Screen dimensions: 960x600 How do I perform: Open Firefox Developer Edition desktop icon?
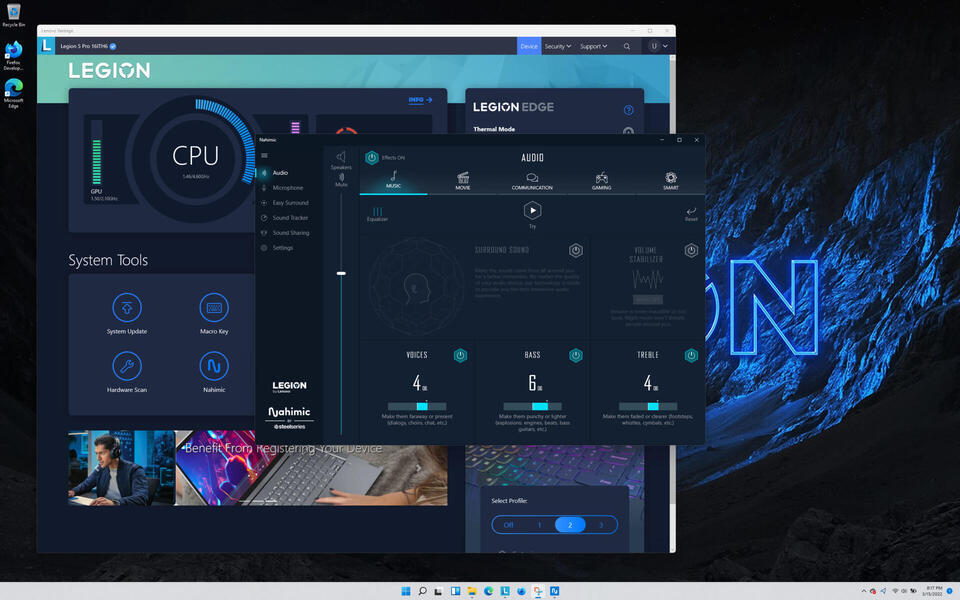[13, 56]
